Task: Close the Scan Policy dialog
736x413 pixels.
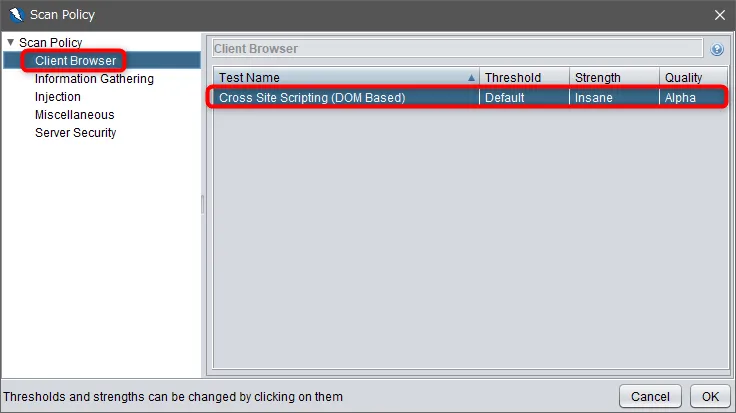Action: coord(720,15)
